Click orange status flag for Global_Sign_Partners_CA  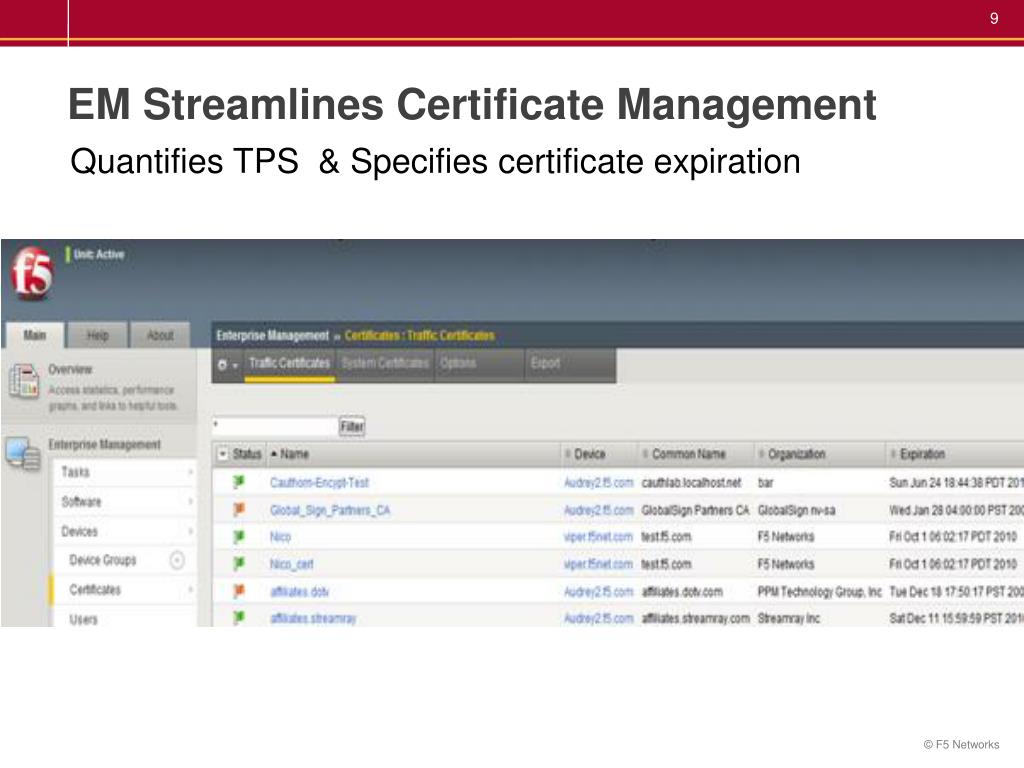[239, 509]
